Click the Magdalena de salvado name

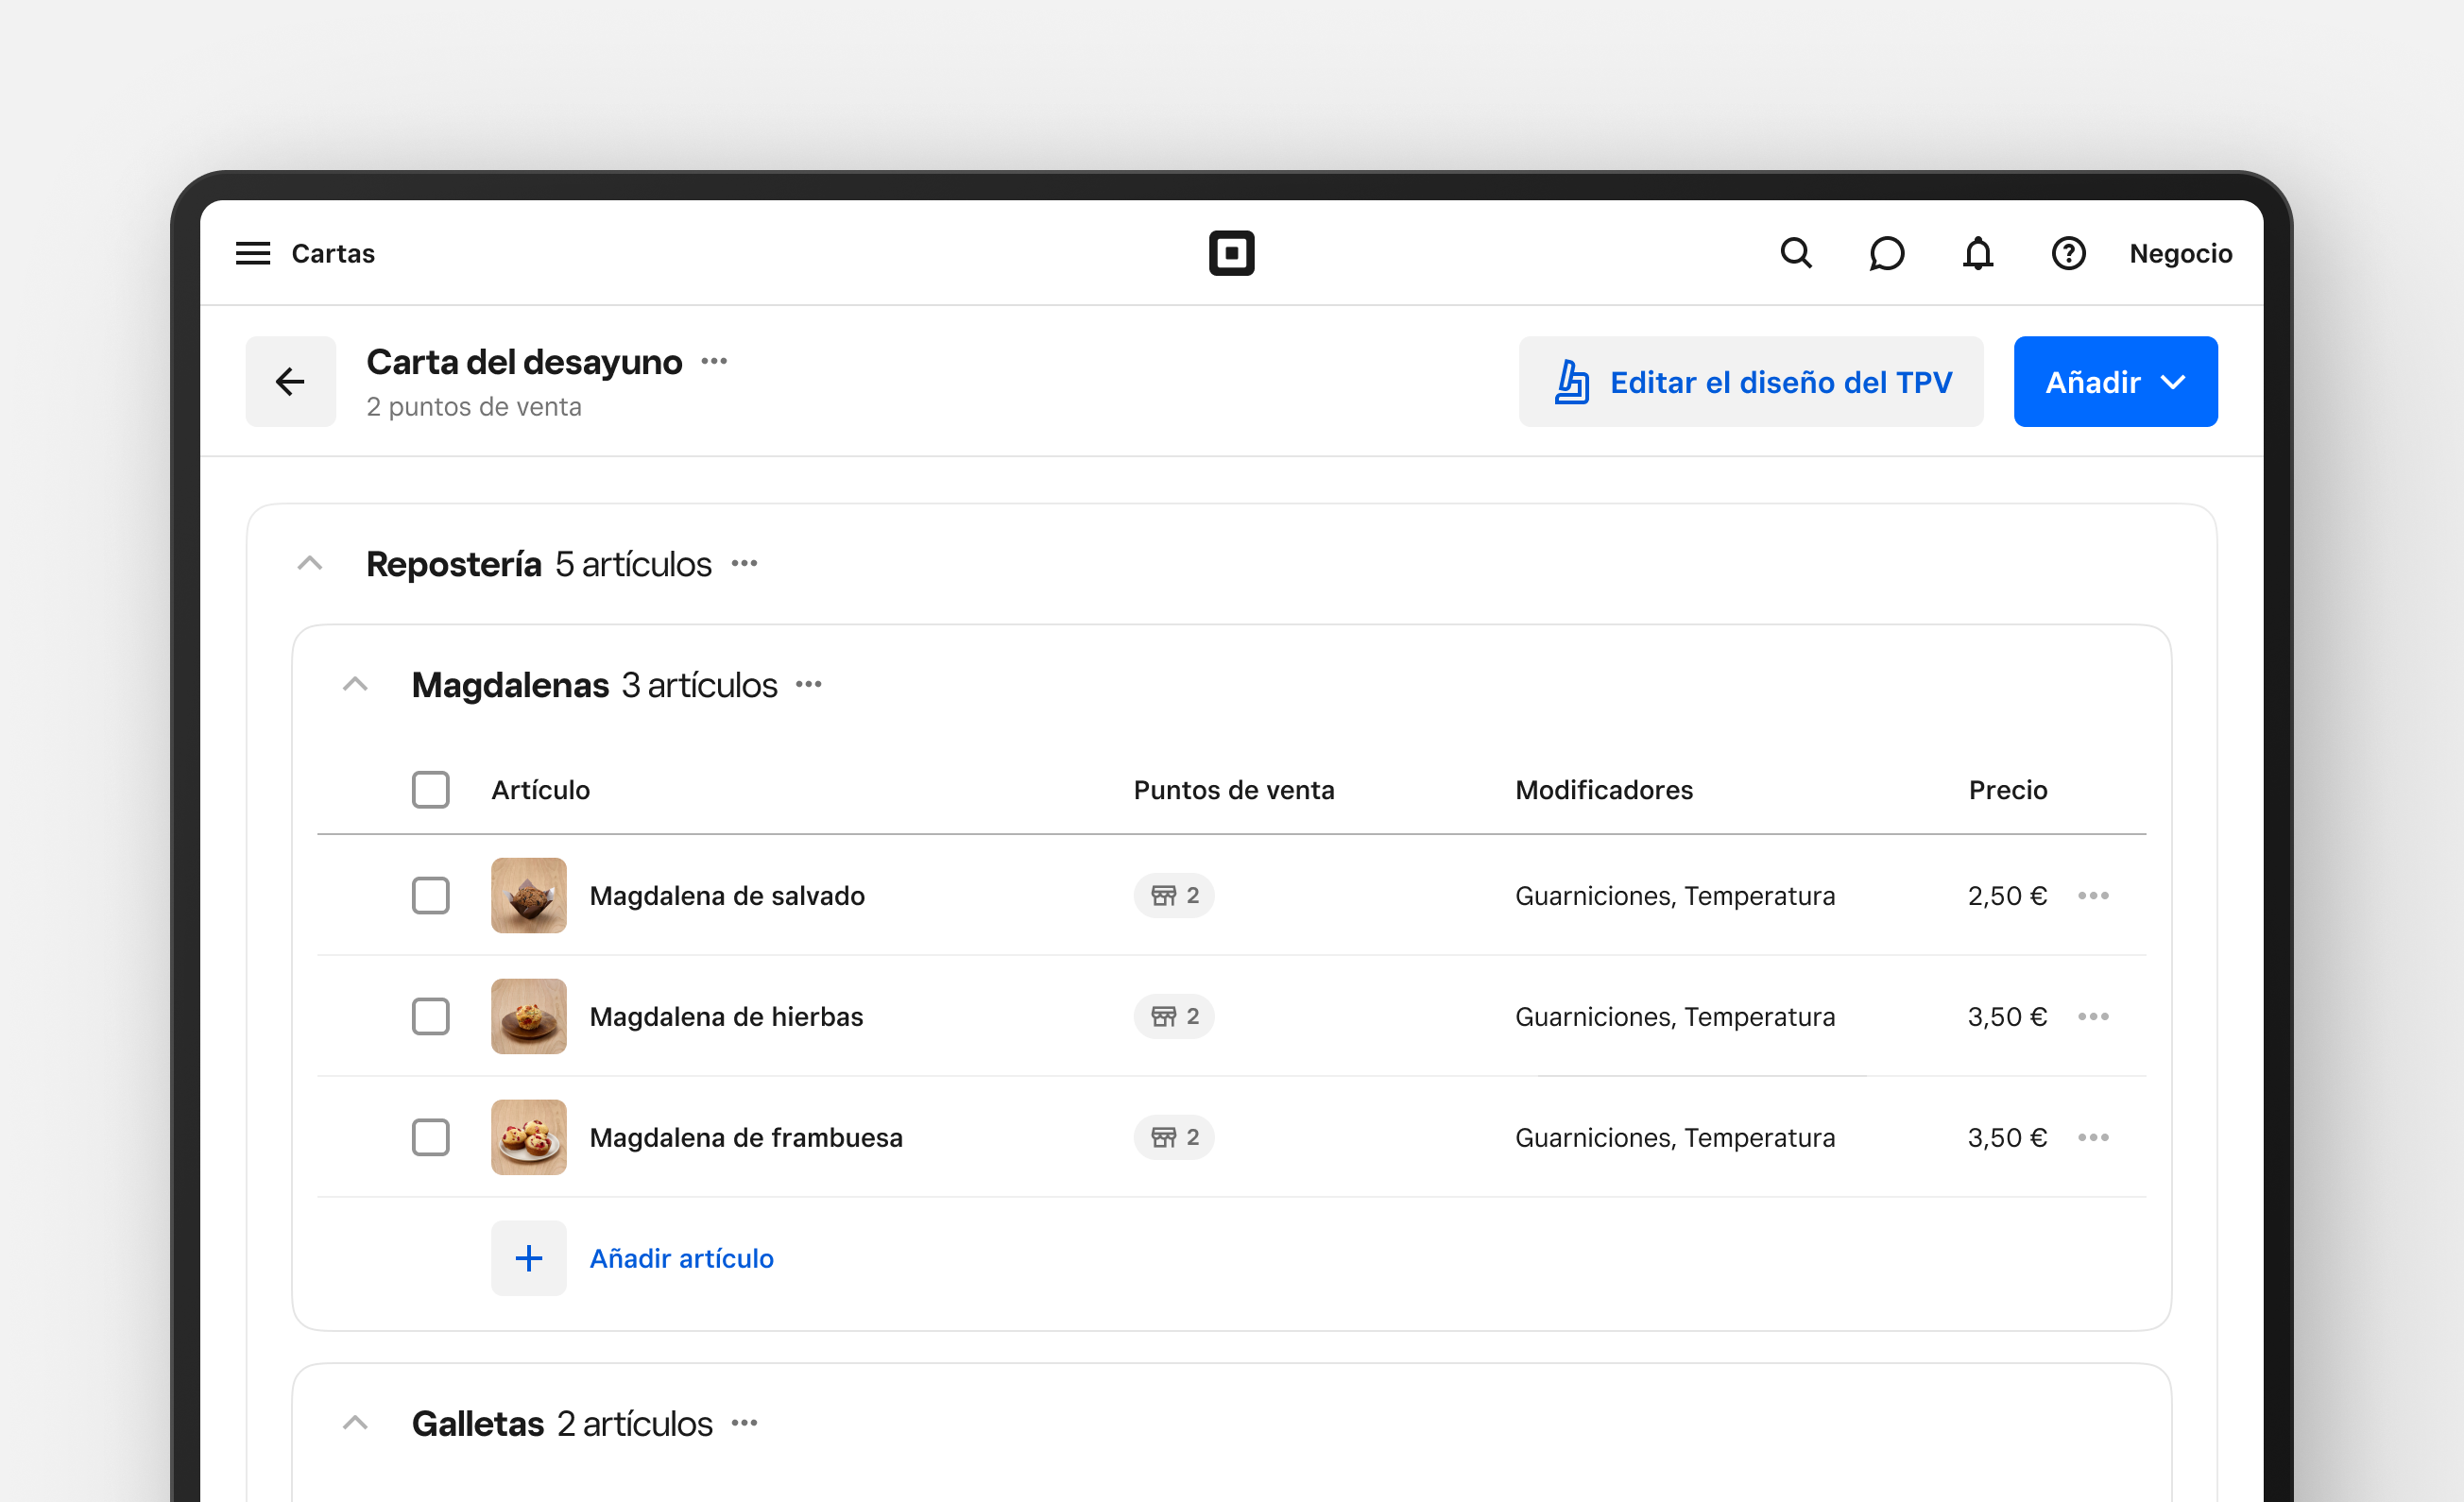(727, 896)
